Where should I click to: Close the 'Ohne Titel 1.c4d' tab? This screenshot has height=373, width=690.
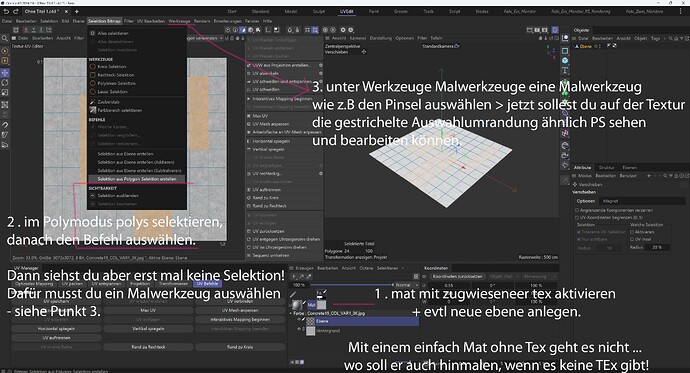(66, 11)
